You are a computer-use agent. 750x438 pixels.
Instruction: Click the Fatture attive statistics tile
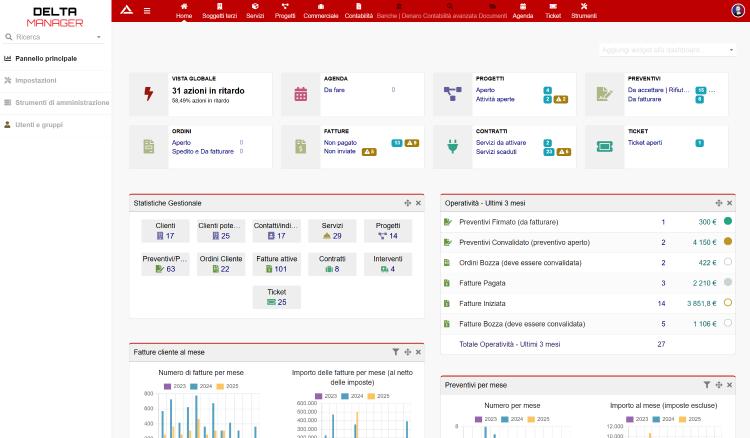point(277,263)
